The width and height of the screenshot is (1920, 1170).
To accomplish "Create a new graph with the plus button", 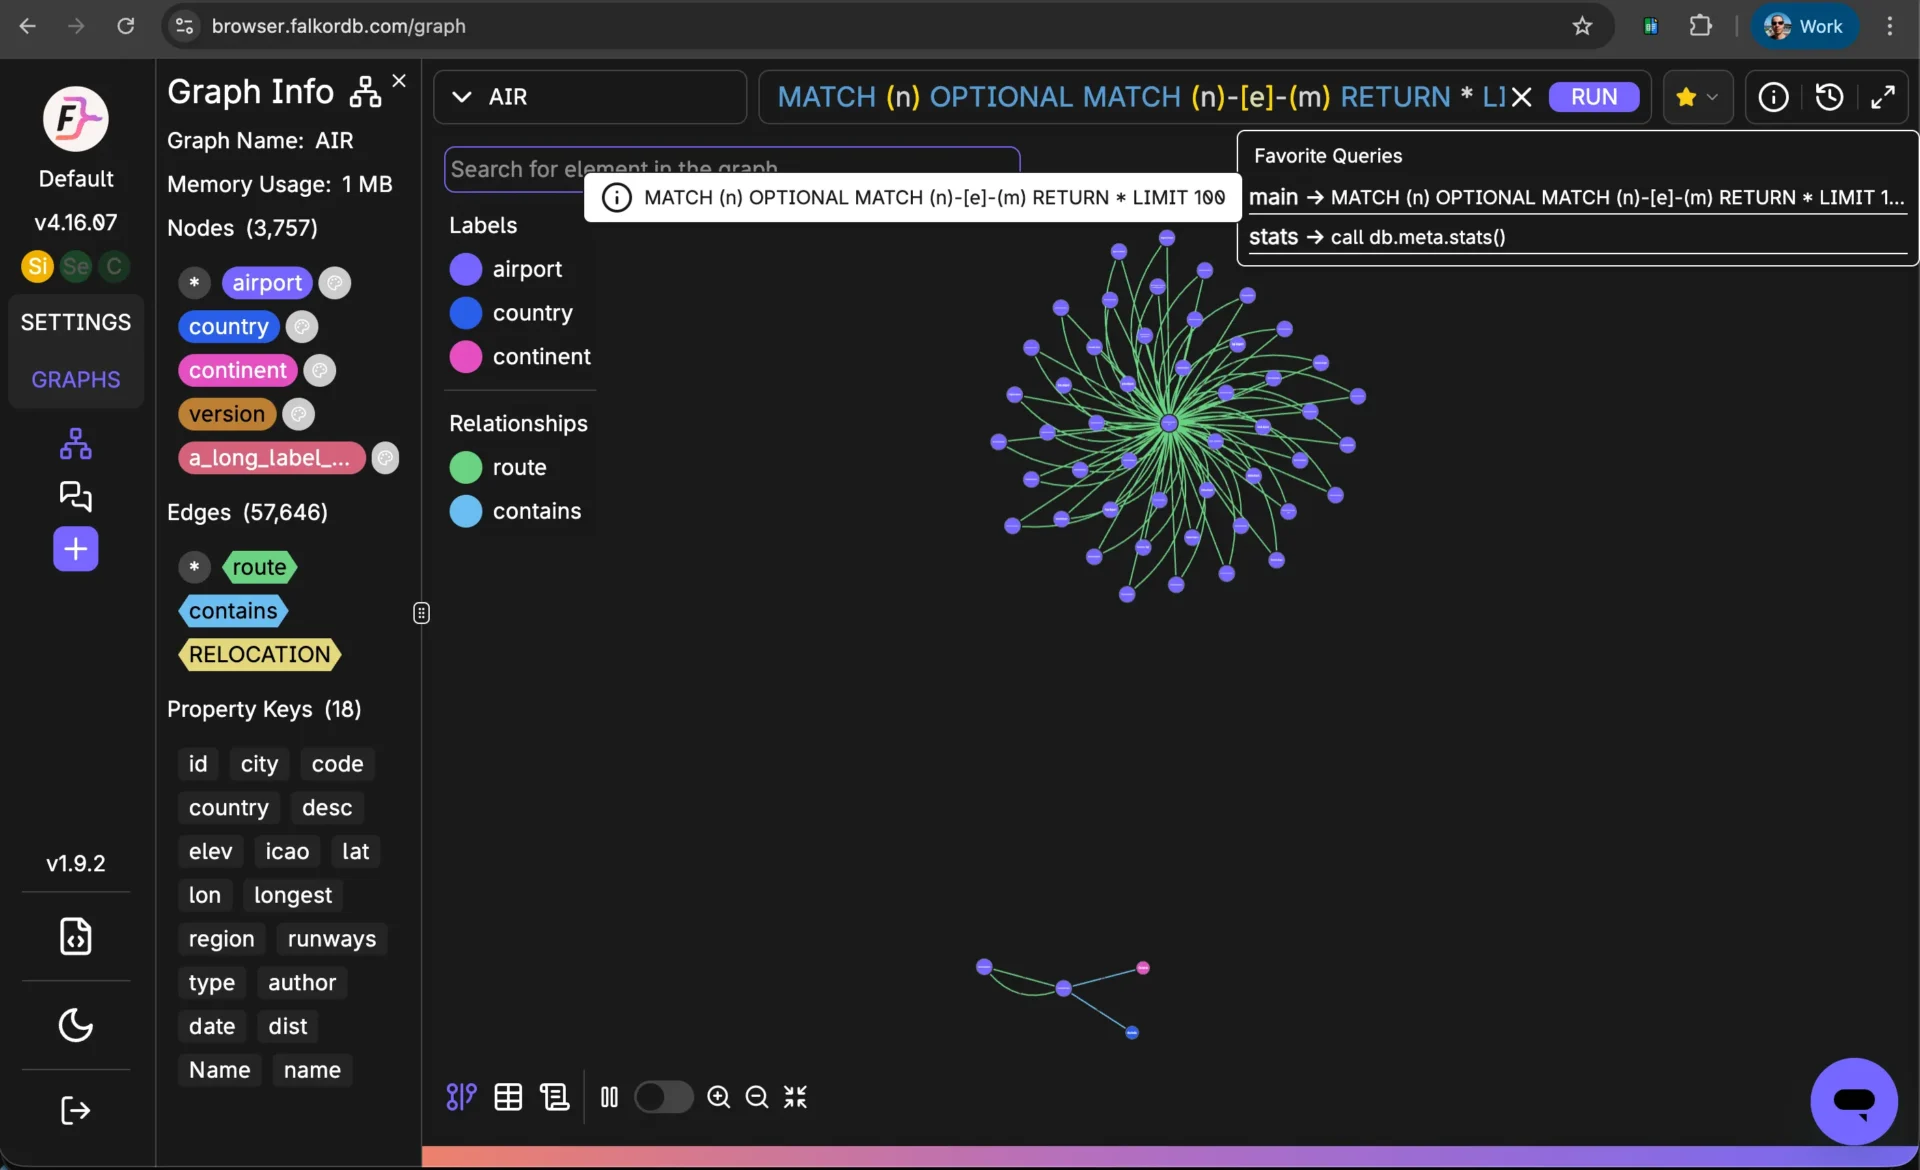I will [x=75, y=549].
